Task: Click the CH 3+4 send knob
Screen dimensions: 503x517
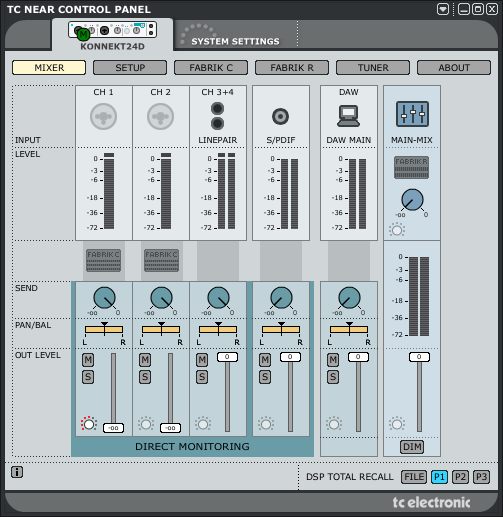Action: 218,298
